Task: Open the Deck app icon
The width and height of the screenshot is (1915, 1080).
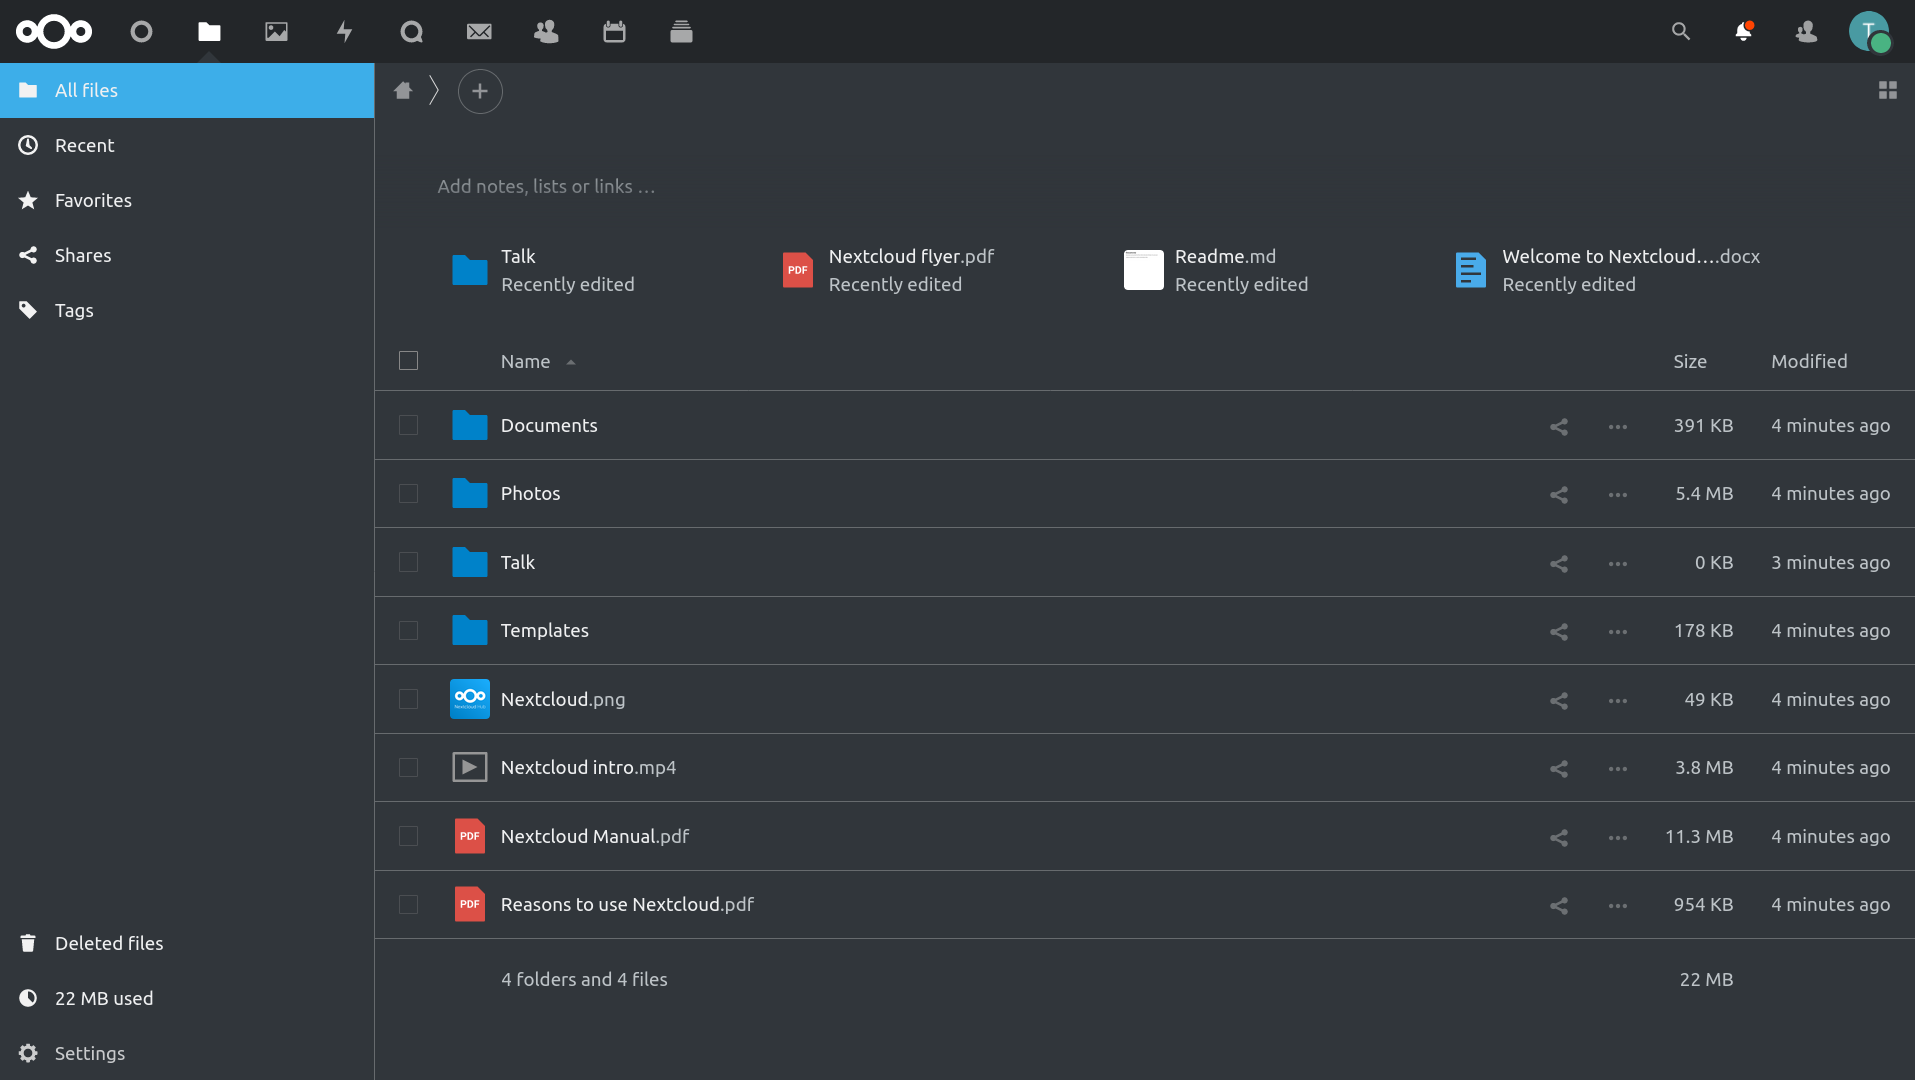Action: click(x=681, y=32)
